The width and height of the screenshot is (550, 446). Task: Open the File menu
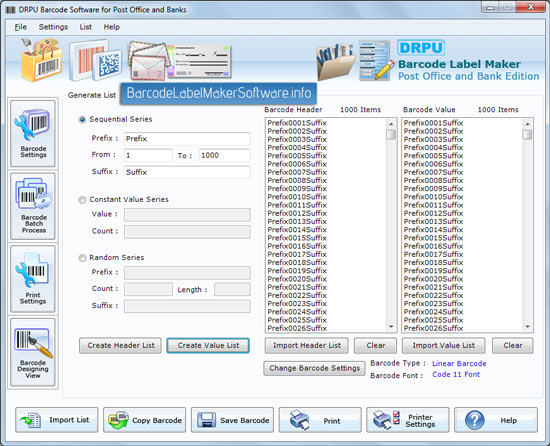20,27
